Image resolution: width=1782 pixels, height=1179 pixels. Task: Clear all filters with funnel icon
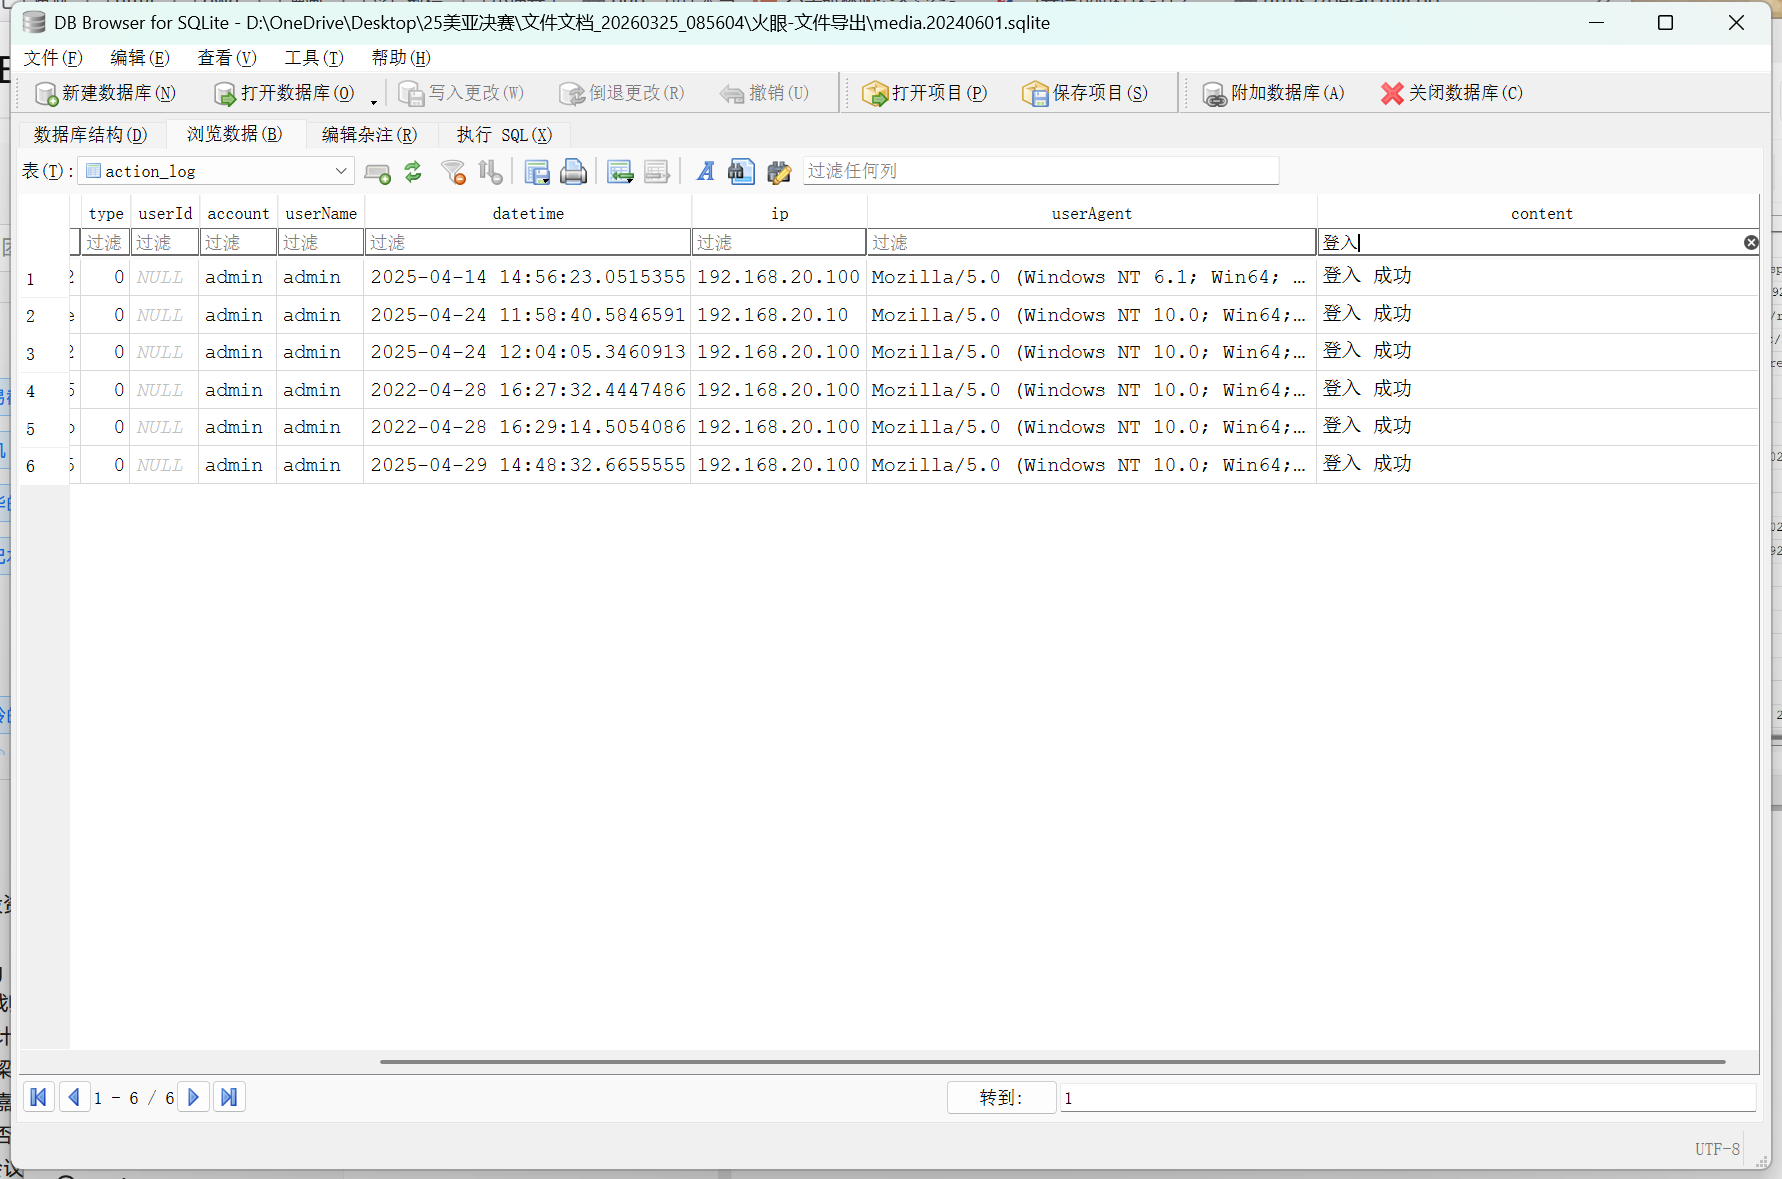click(453, 172)
